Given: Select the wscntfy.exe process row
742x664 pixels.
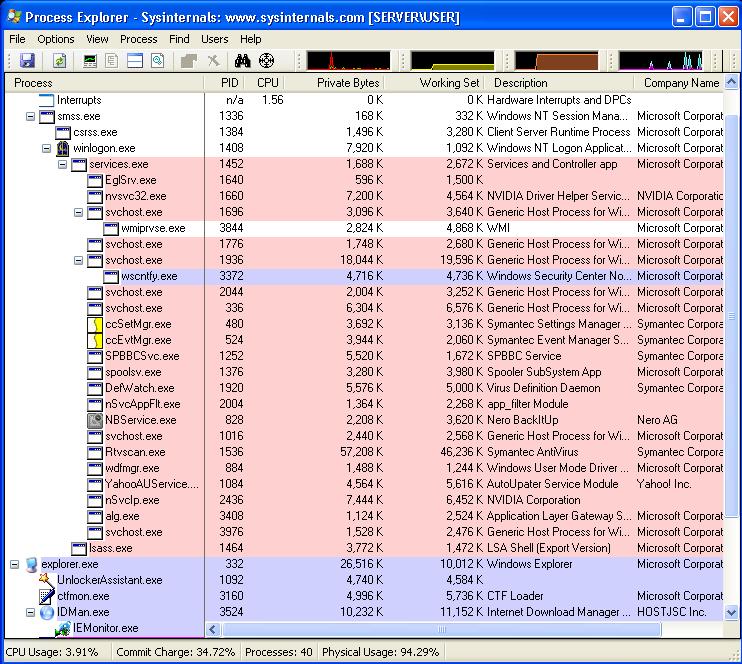Looking at the screenshot, I should click(x=364, y=276).
